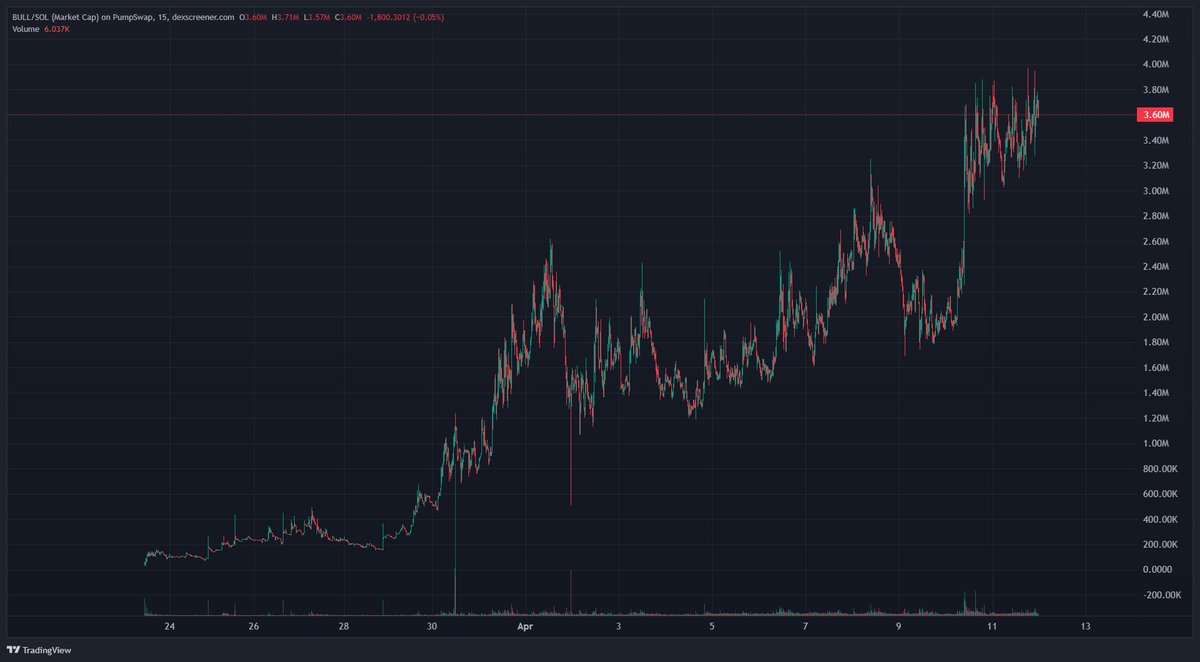Click the 1.80M price axis label

[x=1155, y=342]
